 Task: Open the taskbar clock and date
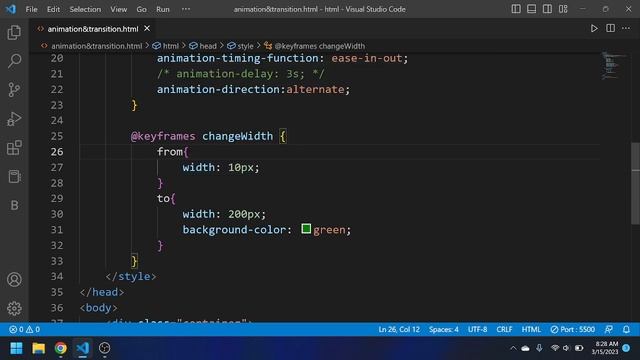tap(606, 348)
